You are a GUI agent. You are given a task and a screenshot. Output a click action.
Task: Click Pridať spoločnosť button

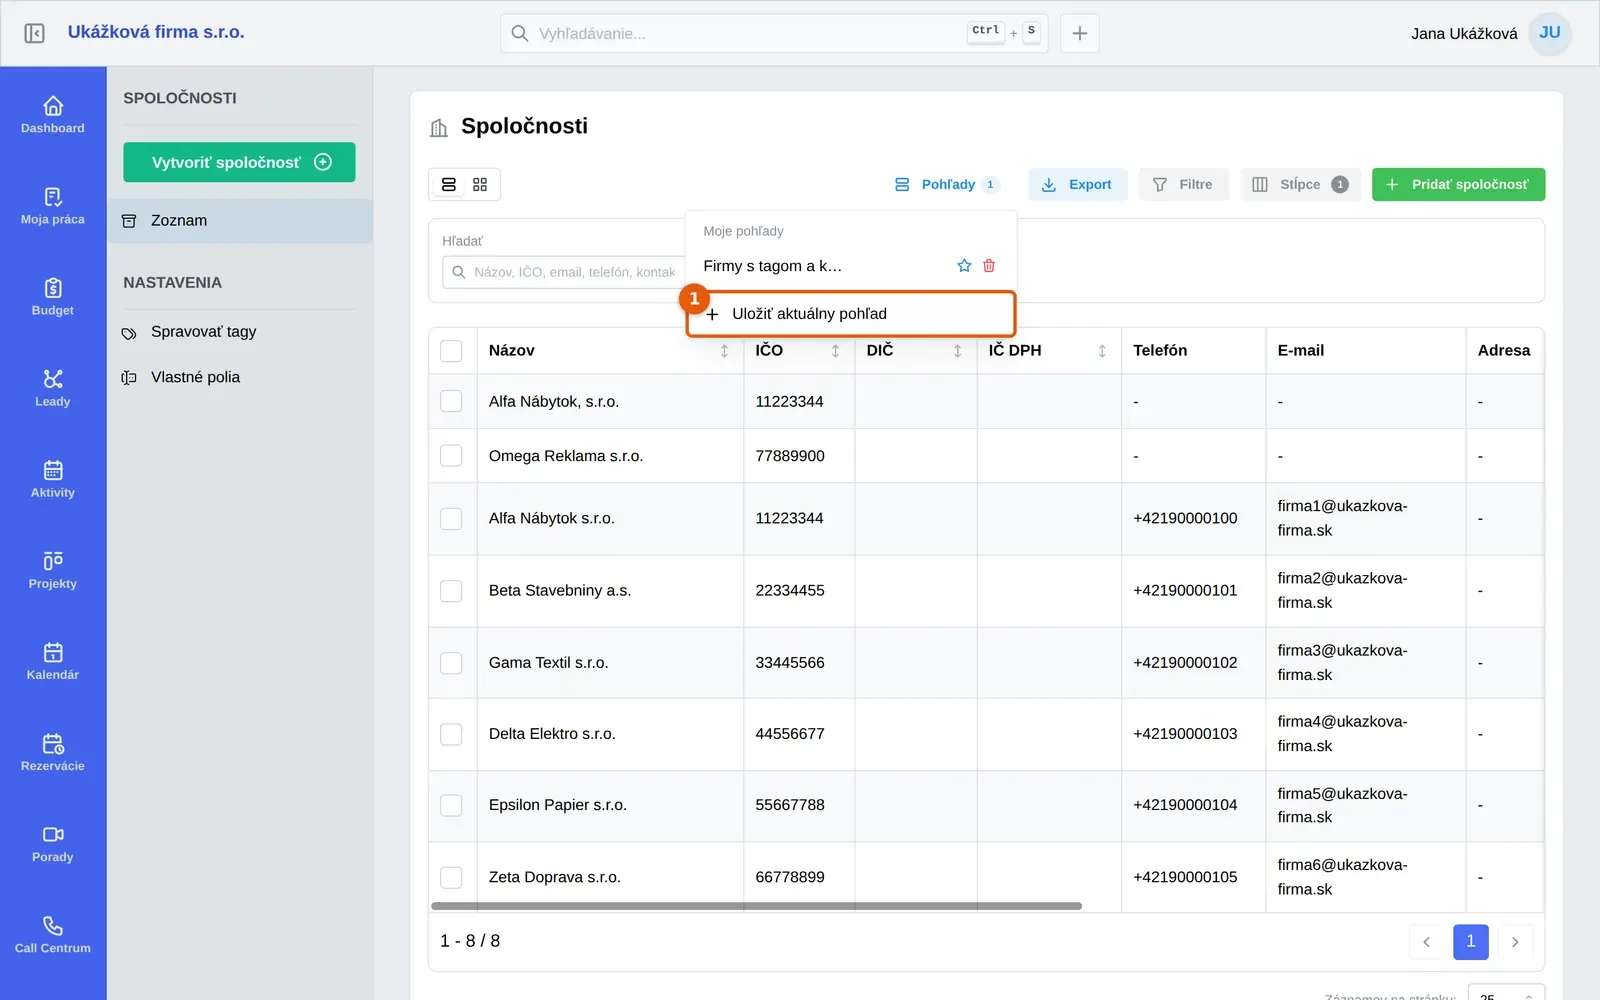1458,184
